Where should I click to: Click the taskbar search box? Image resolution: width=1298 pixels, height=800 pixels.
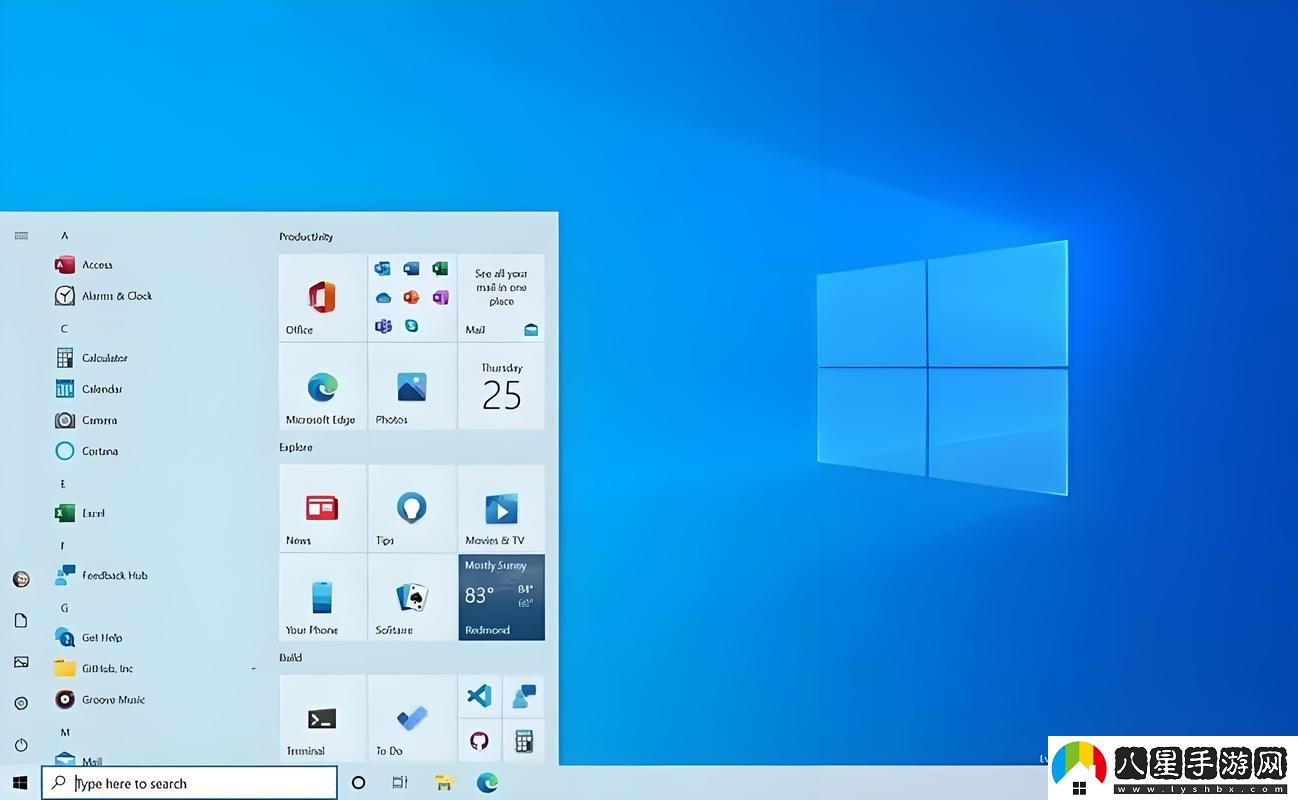(190, 783)
